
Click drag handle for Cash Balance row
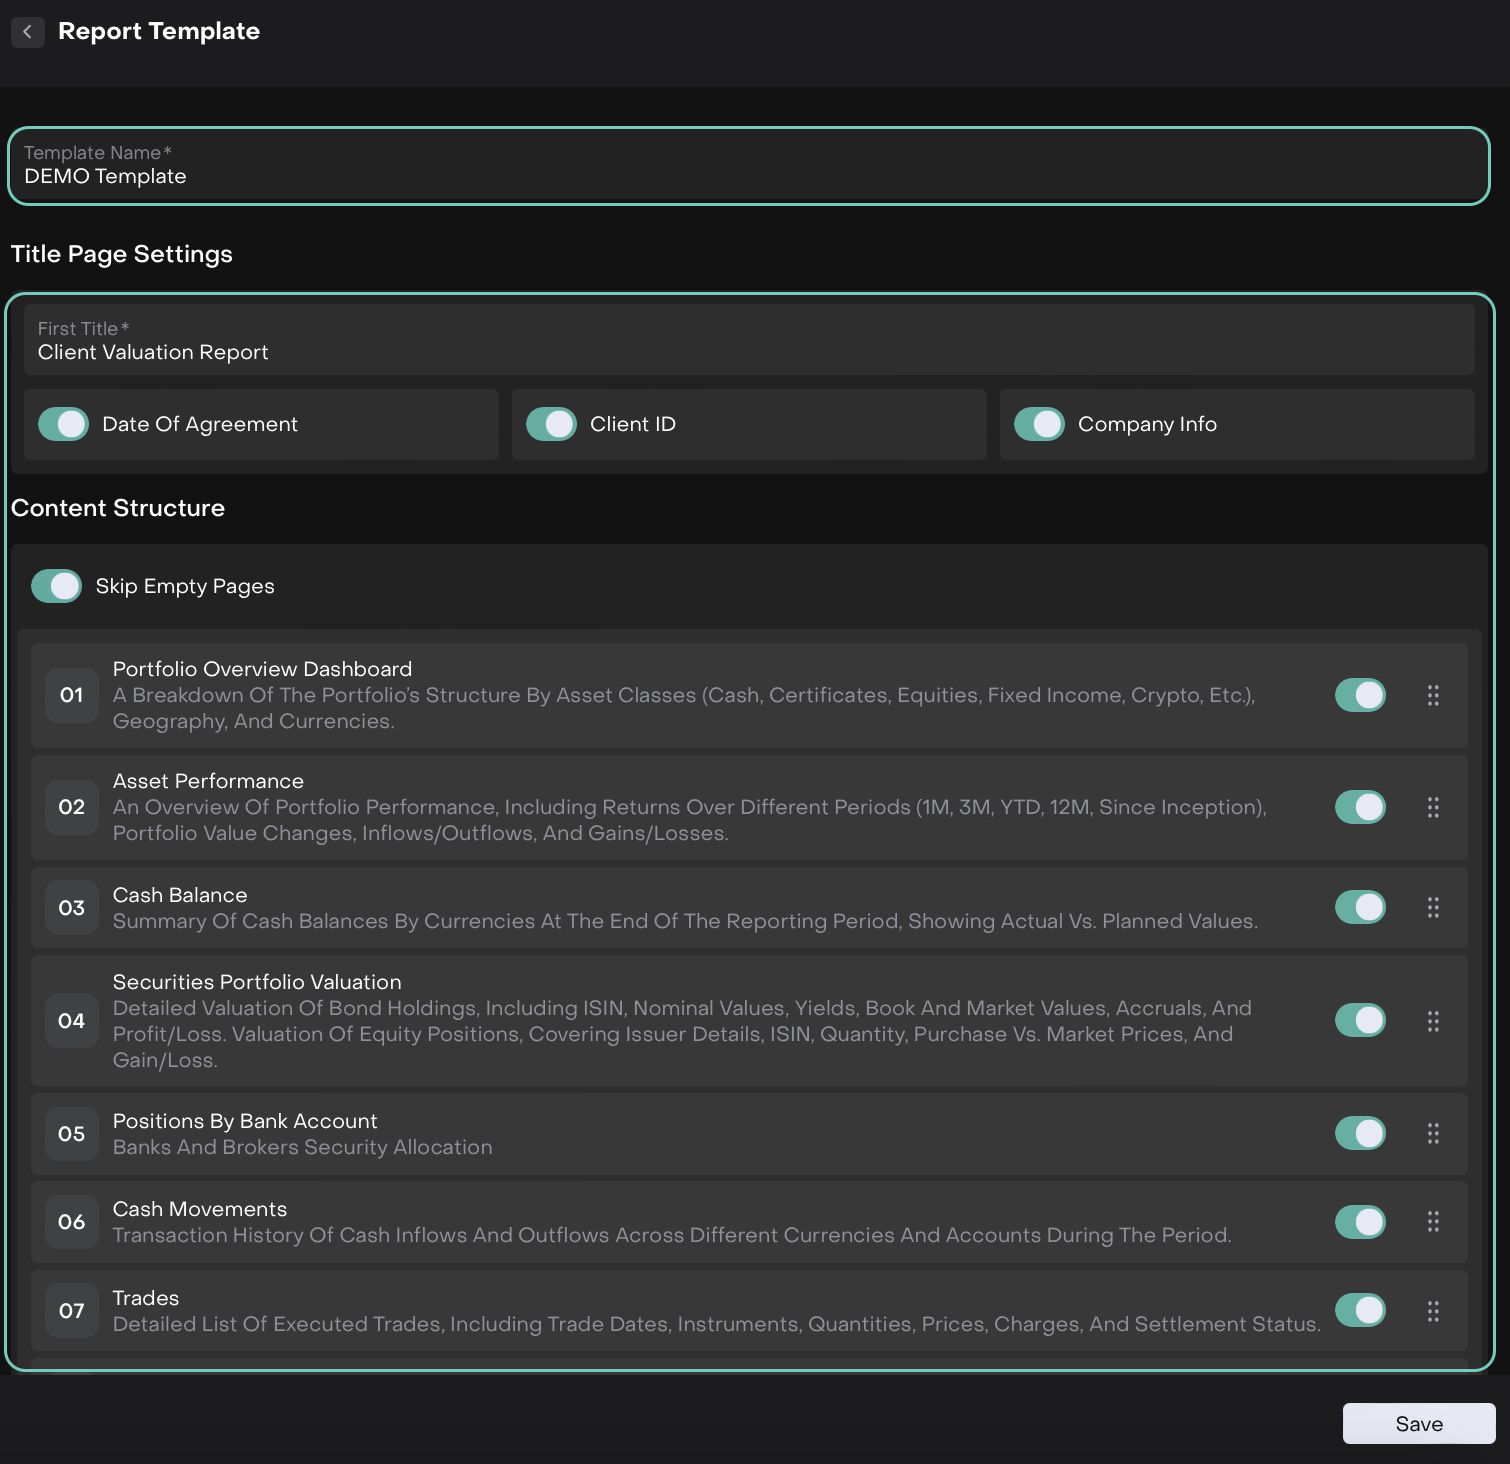point(1433,907)
